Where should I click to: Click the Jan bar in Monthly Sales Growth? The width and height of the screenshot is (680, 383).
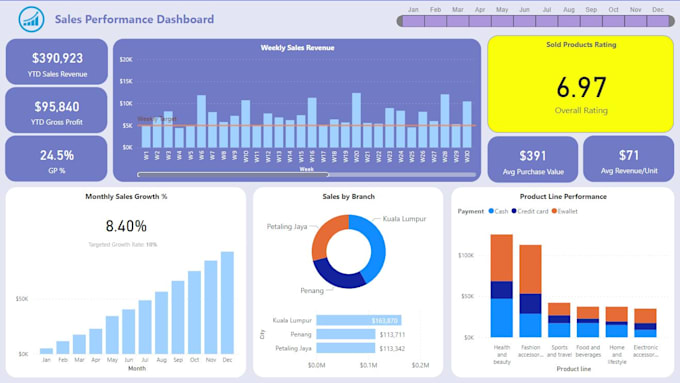coord(46,351)
